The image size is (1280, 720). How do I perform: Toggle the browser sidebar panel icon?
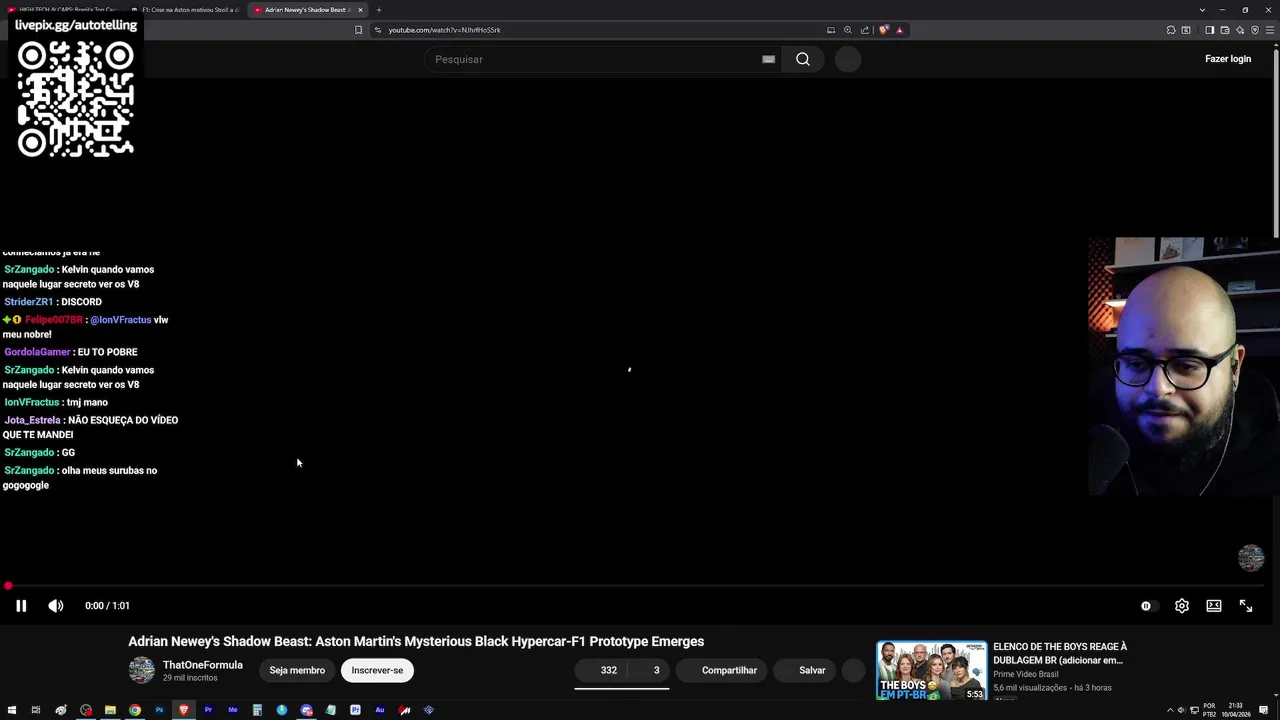click(x=1209, y=30)
